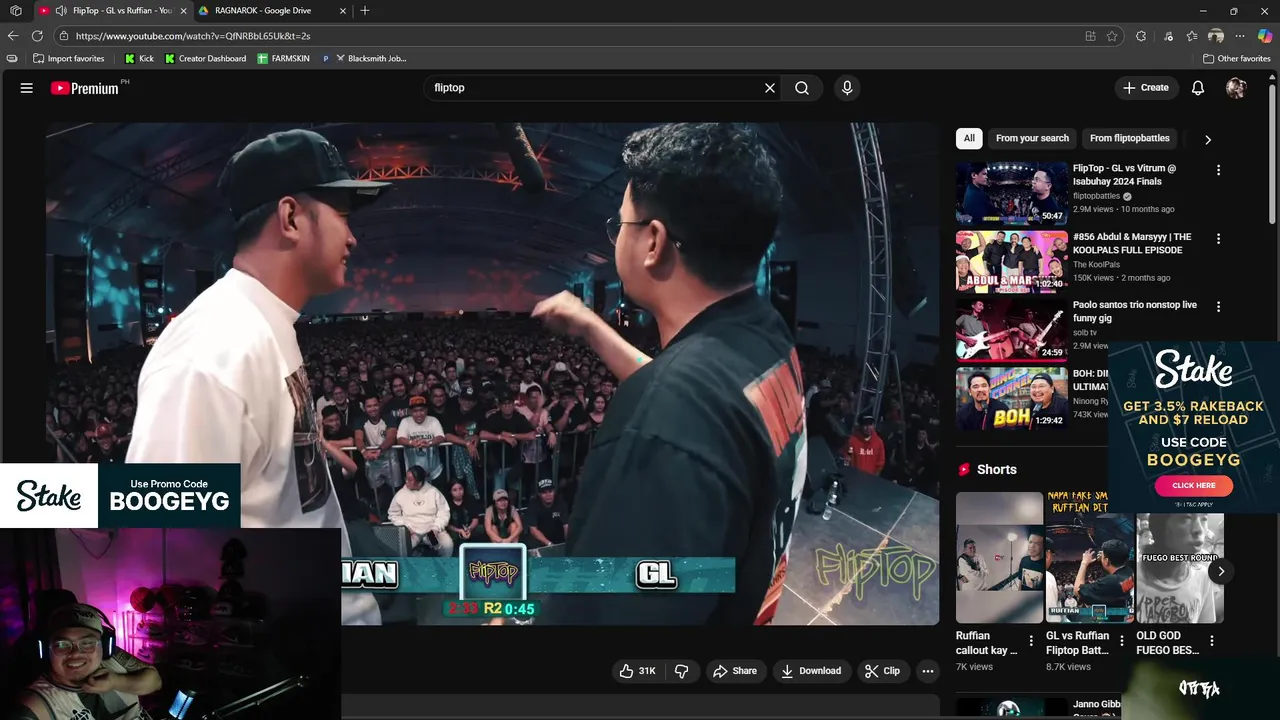Click the magnifier search button
Screen dimensions: 1280x720
pyautogui.click(x=802, y=88)
